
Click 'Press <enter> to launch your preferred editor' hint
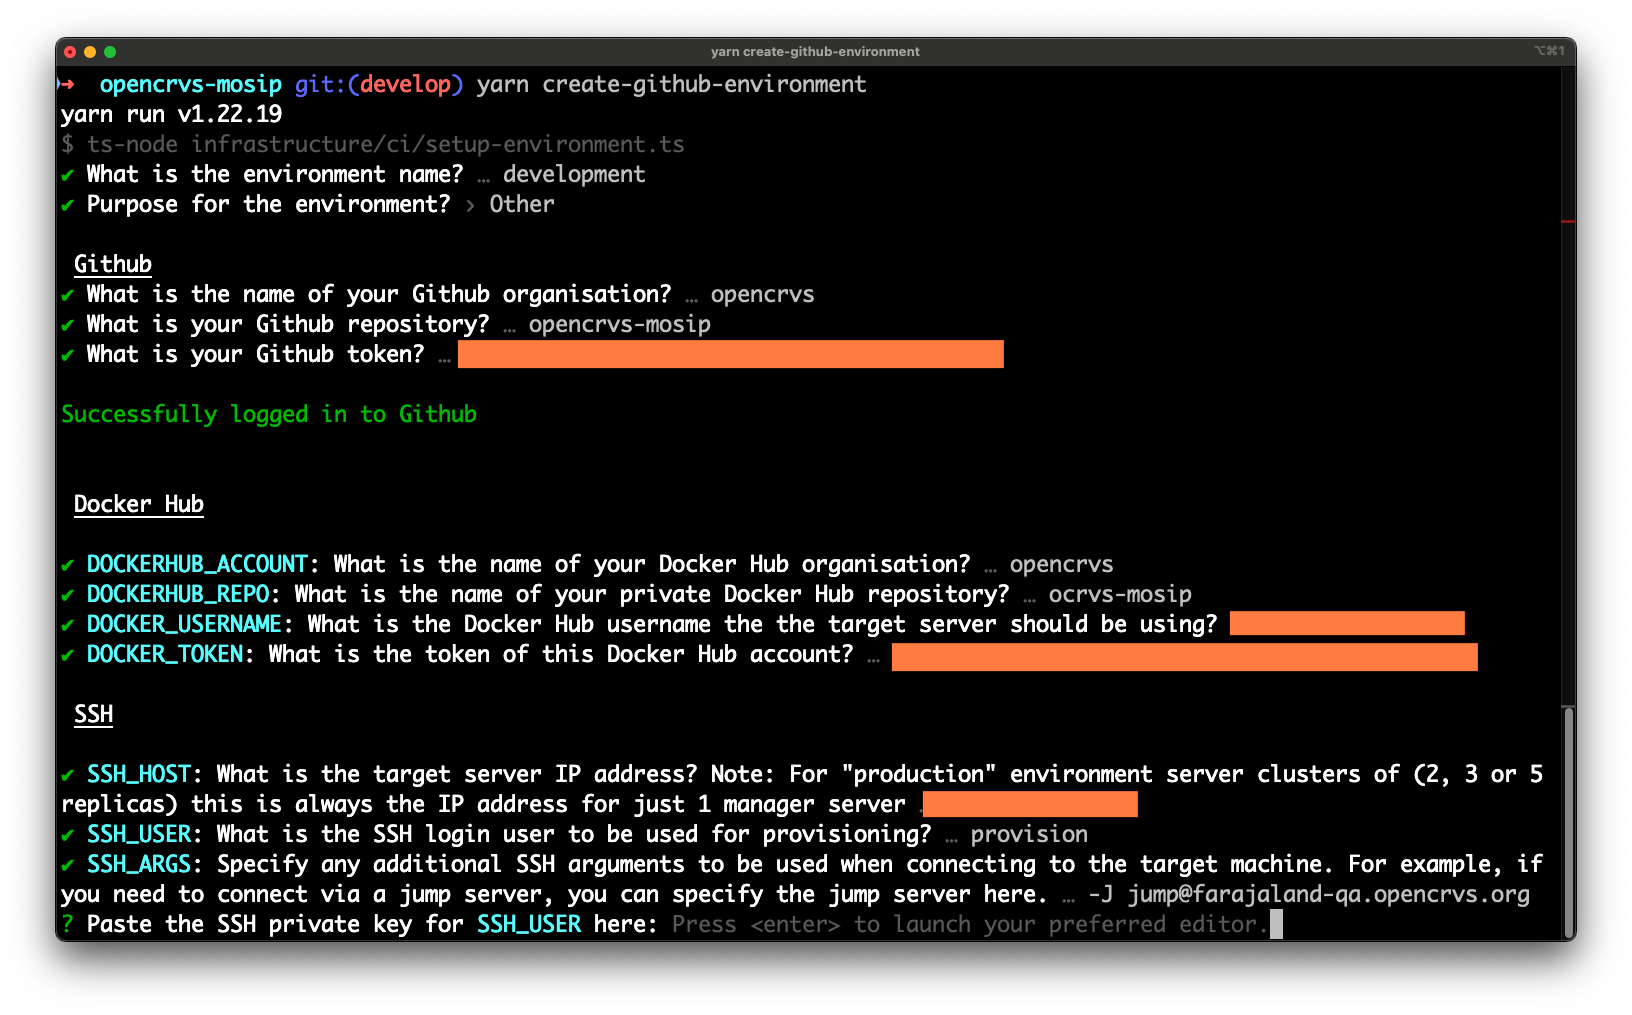pyautogui.click(x=970, y=924)
